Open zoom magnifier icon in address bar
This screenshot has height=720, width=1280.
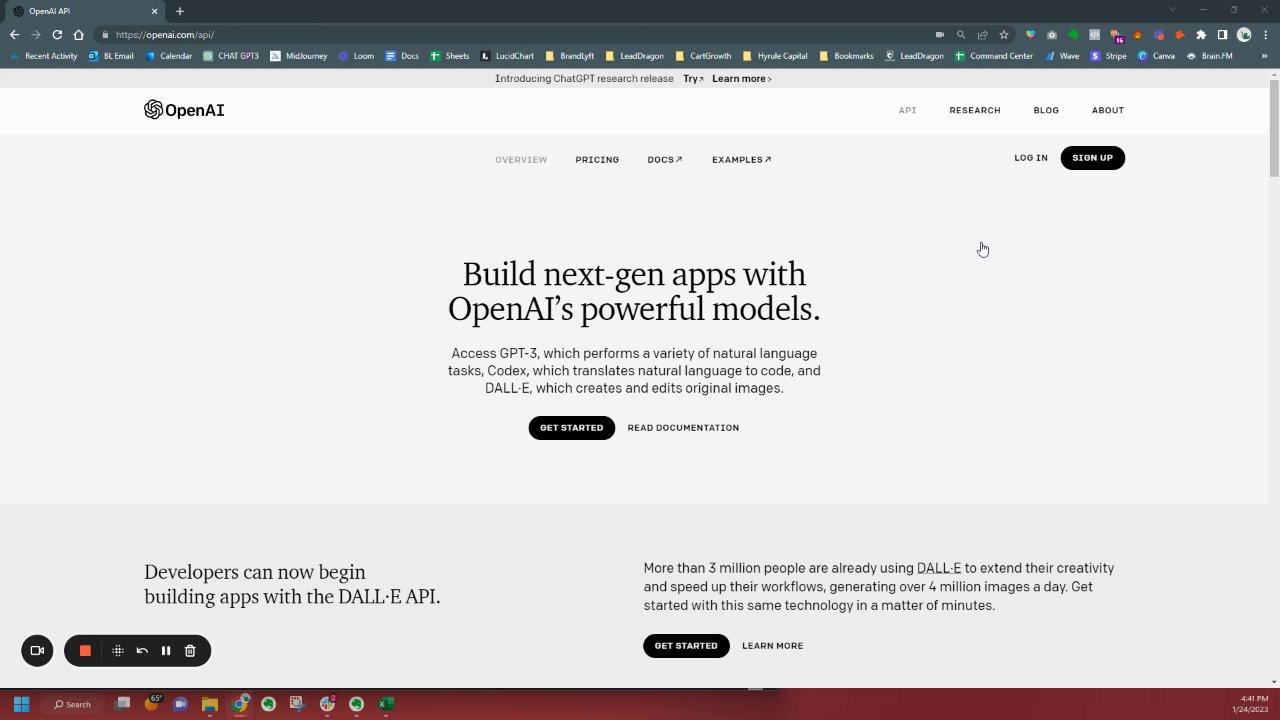click(x=961, y=34)
